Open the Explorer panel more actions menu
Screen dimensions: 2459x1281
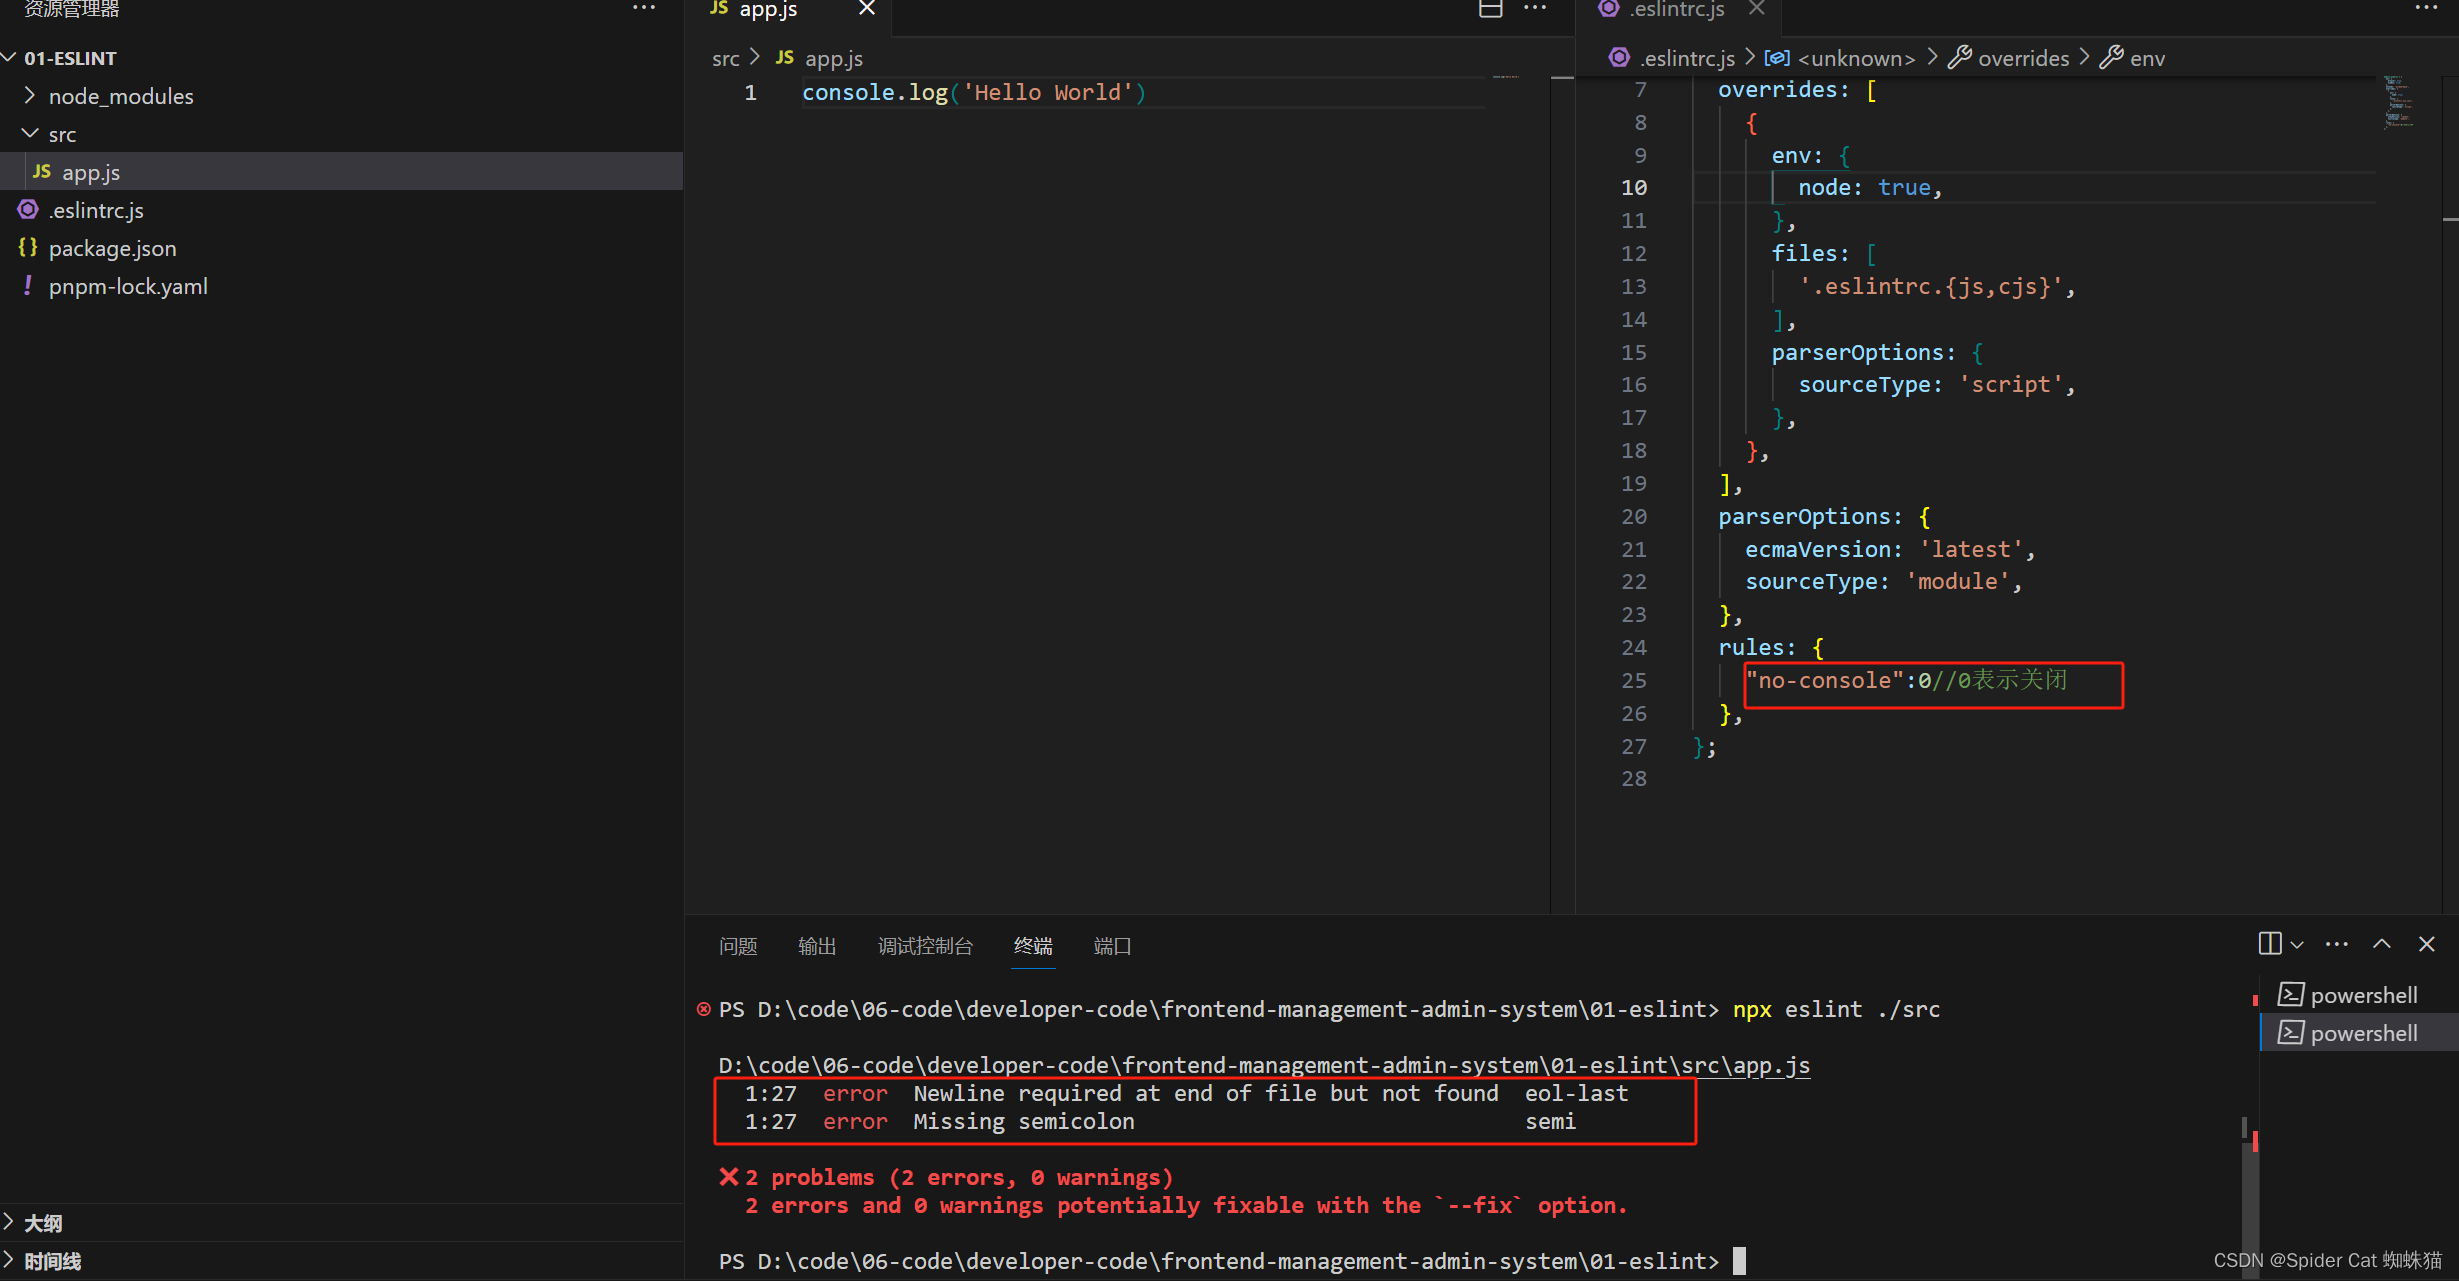pos(644,8)
